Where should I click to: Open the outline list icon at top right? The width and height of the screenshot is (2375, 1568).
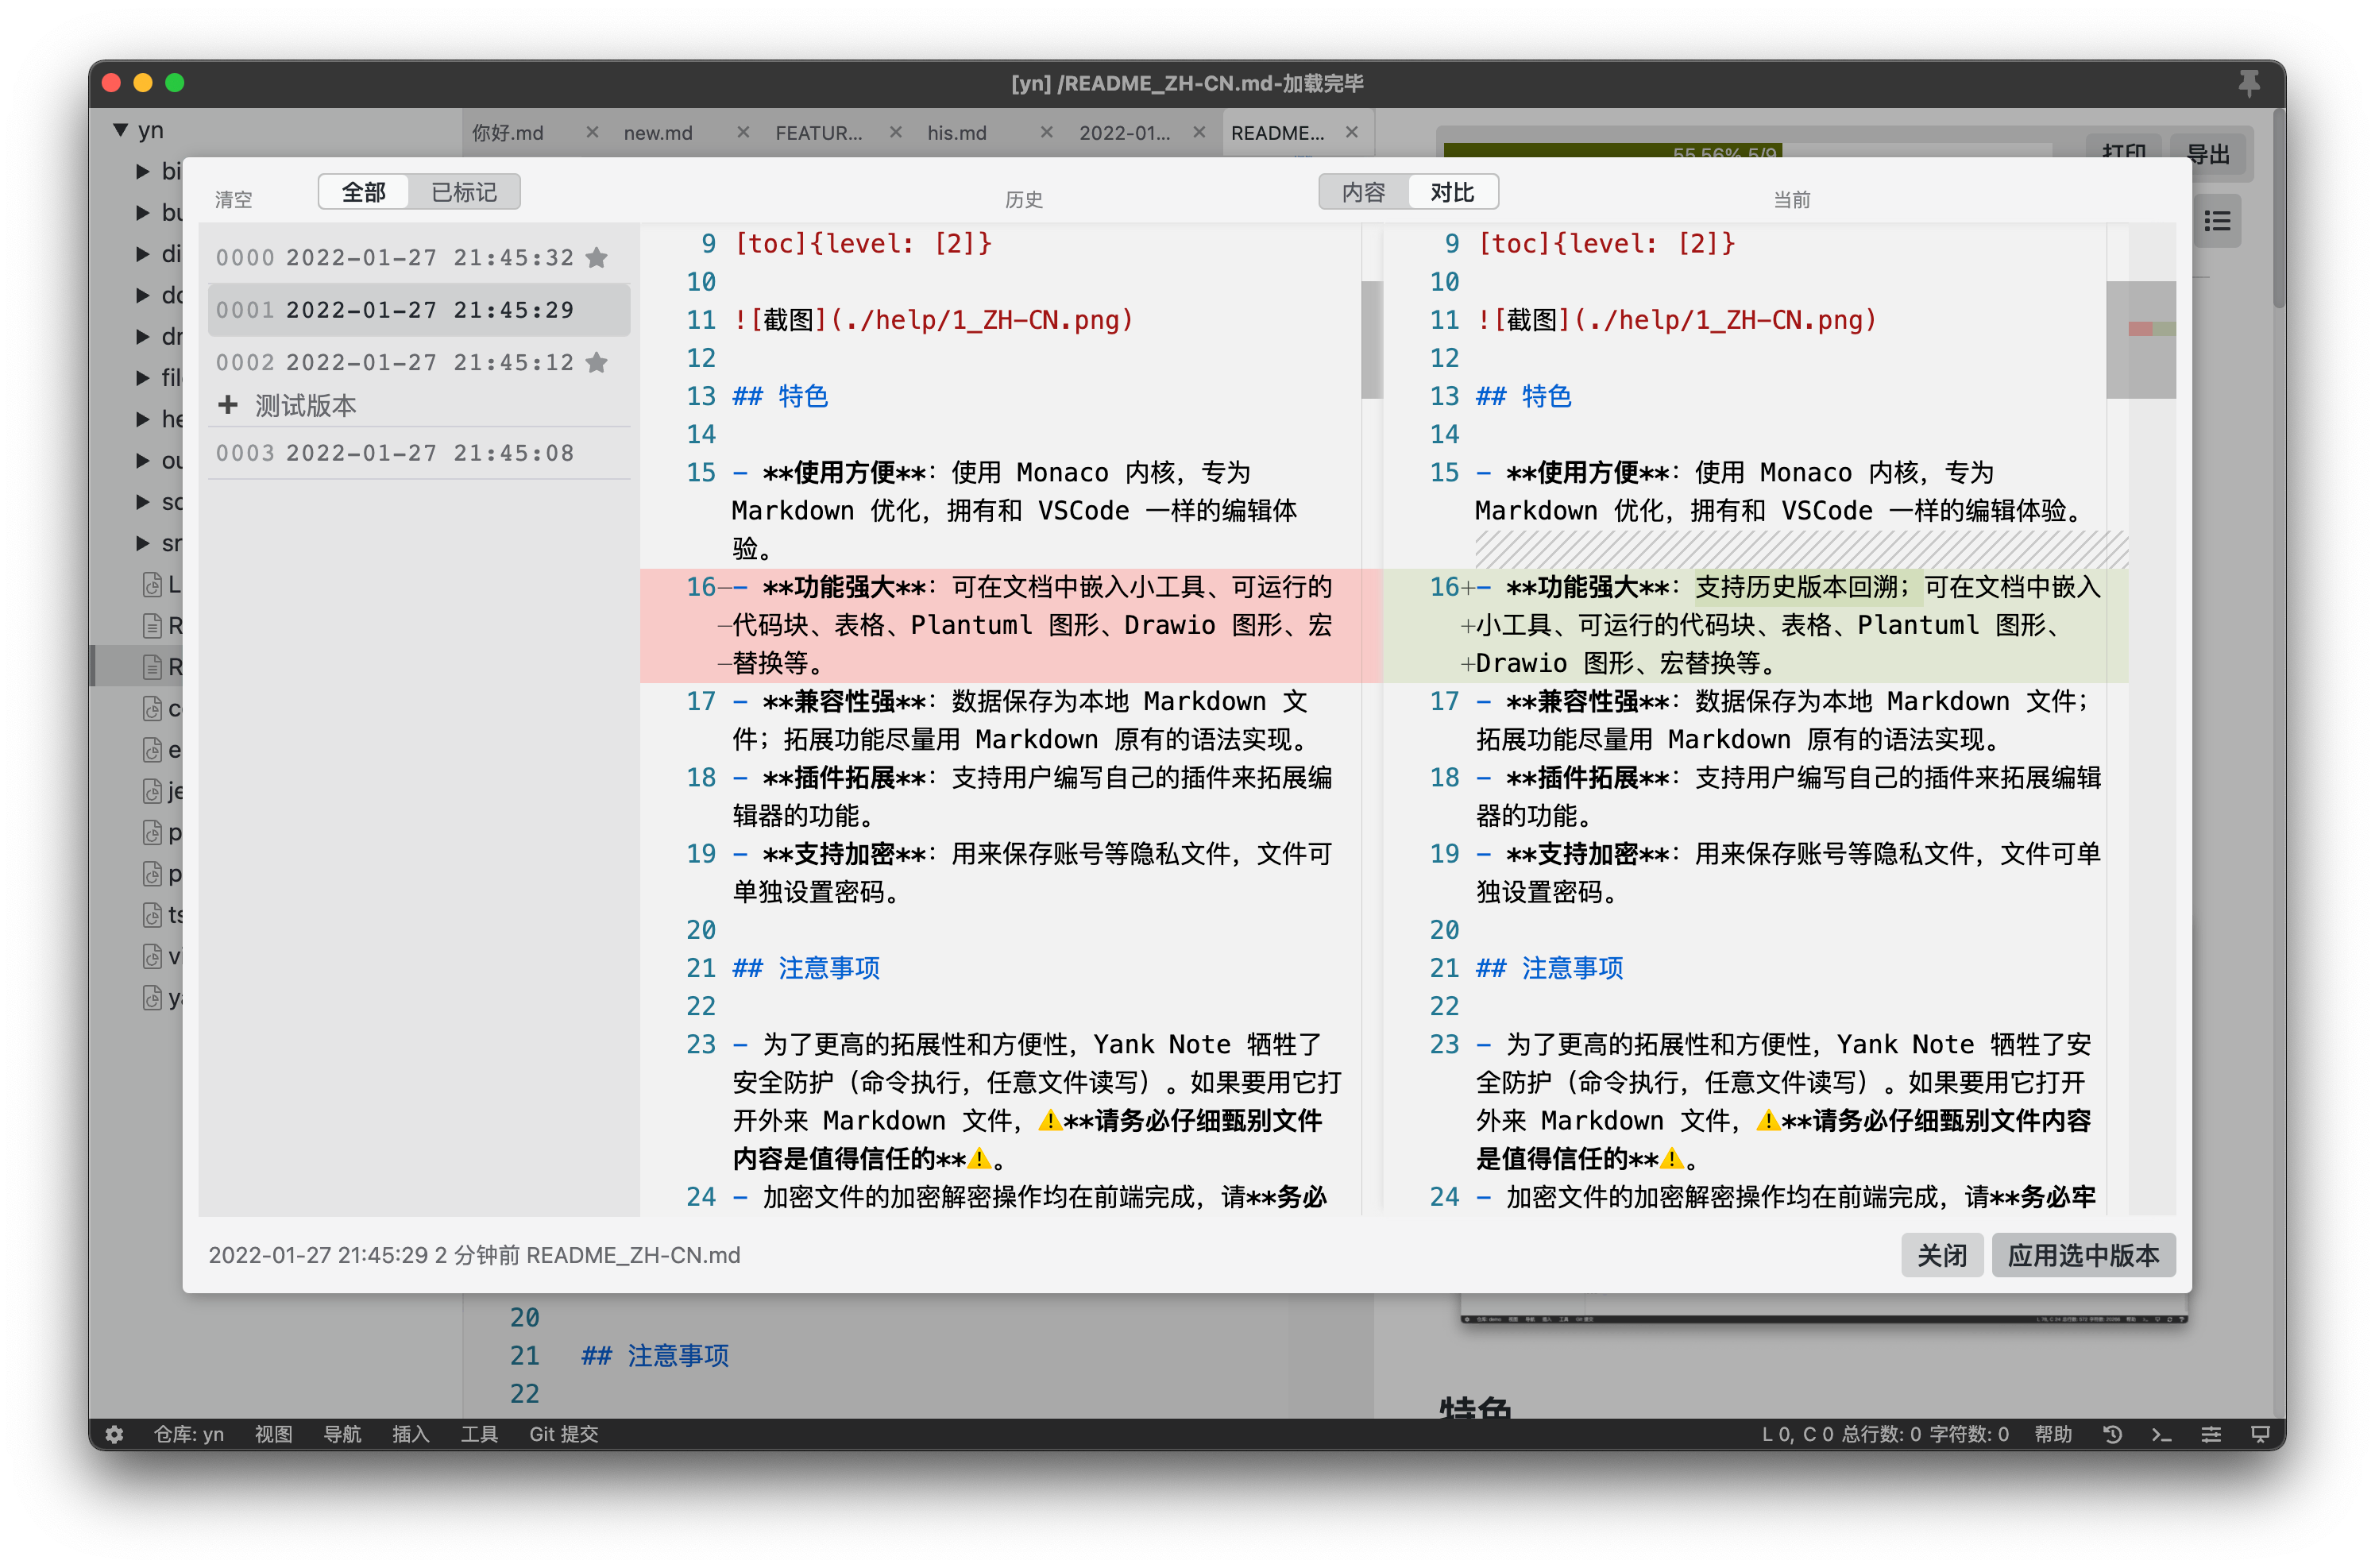click(2217, 221)
